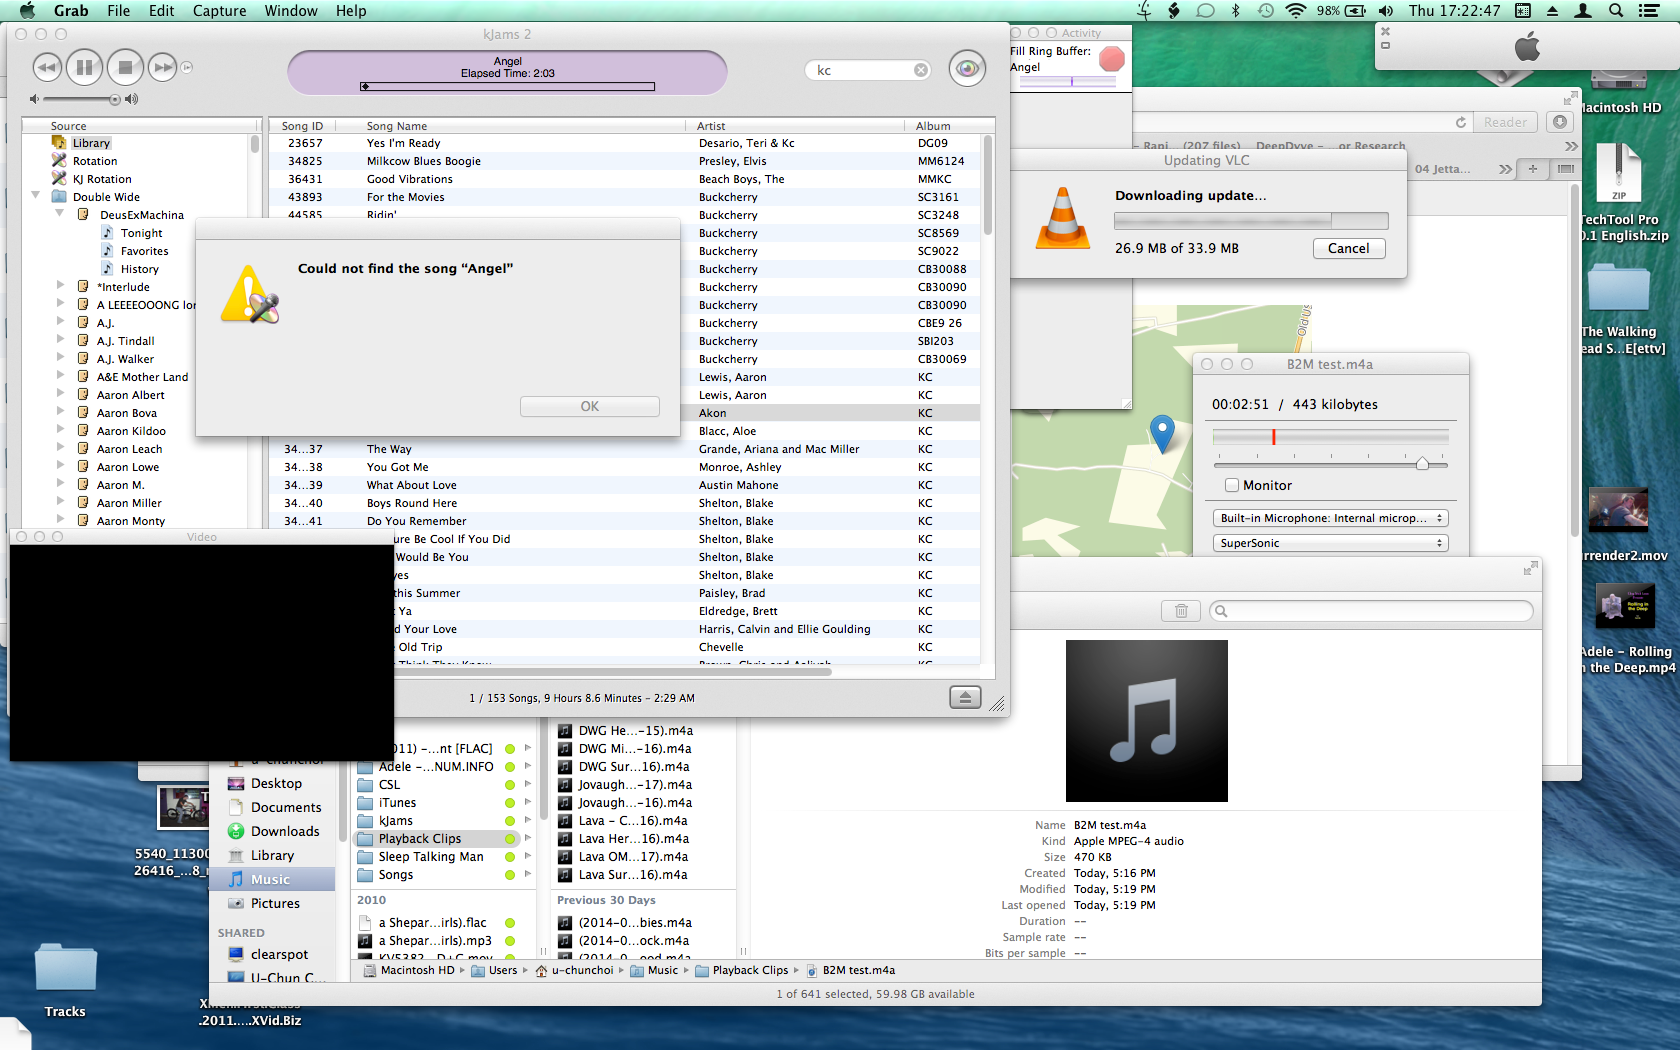Click the trash icon in Finder toolbar
The width and height of the screenshot is (1680, 1050).
(x=1181, y=611)
